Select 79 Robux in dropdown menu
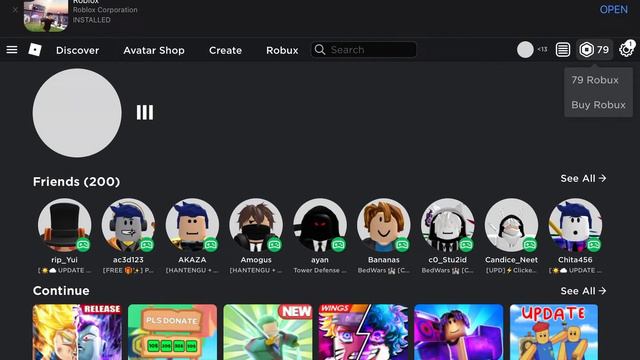640x360 pixels. (x=595, y=80)
